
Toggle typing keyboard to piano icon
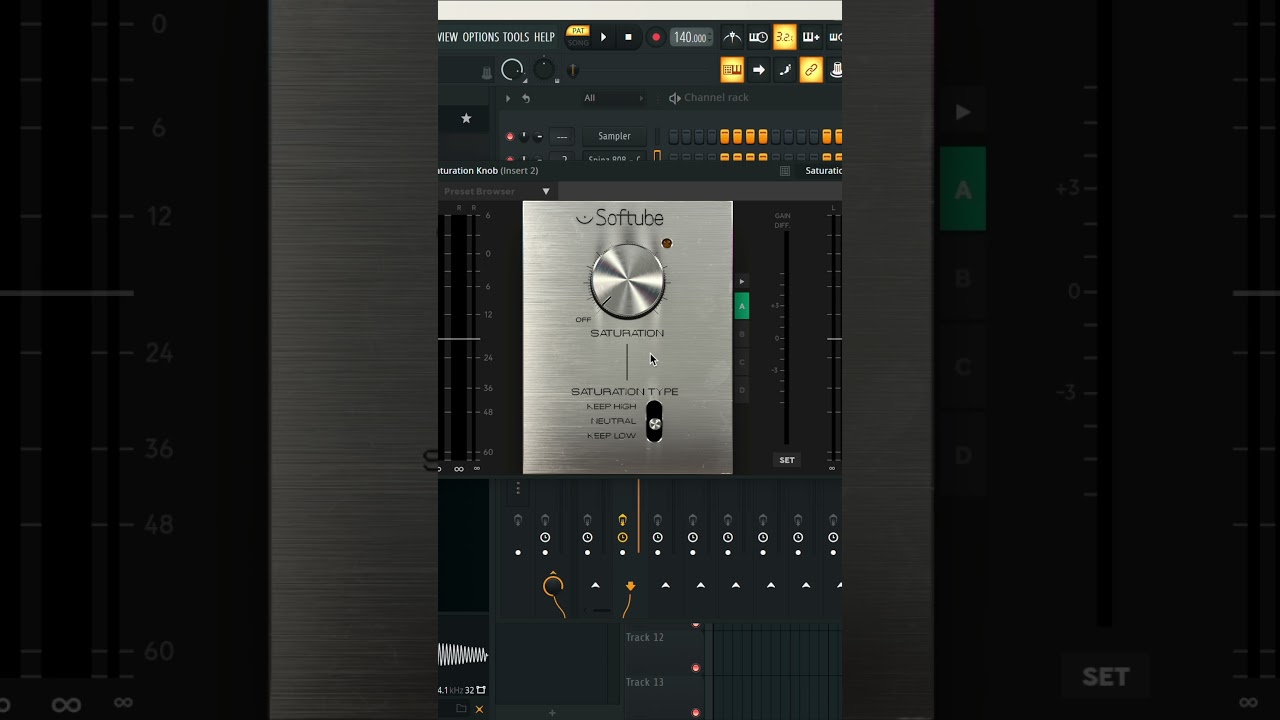[x=732, y=70]
